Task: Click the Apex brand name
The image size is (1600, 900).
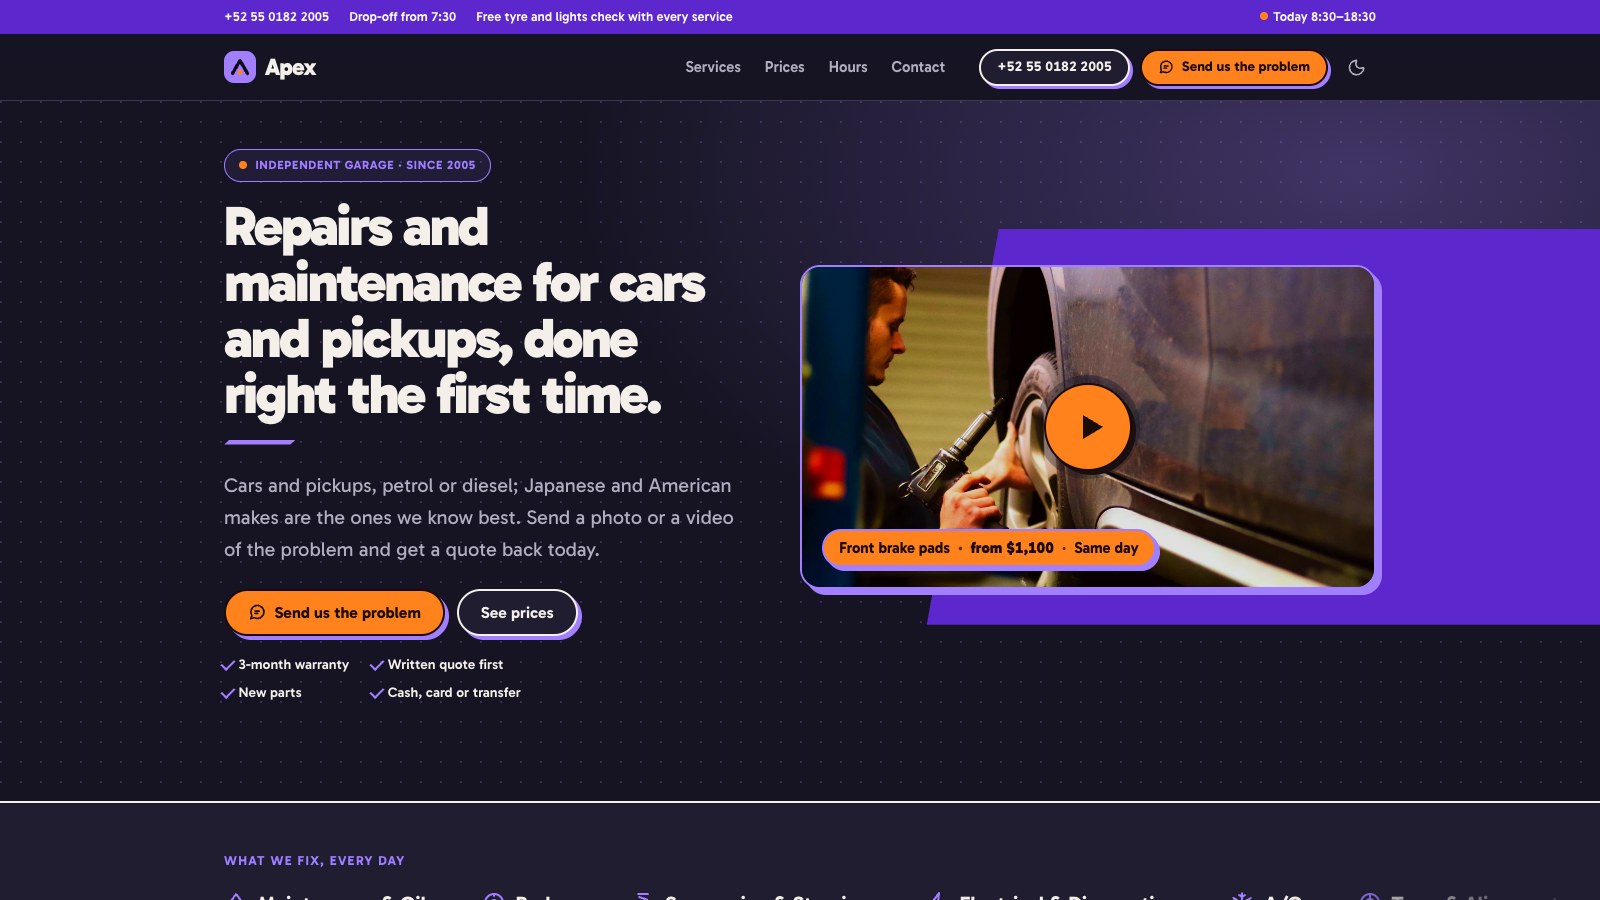Action: (290, 67)
